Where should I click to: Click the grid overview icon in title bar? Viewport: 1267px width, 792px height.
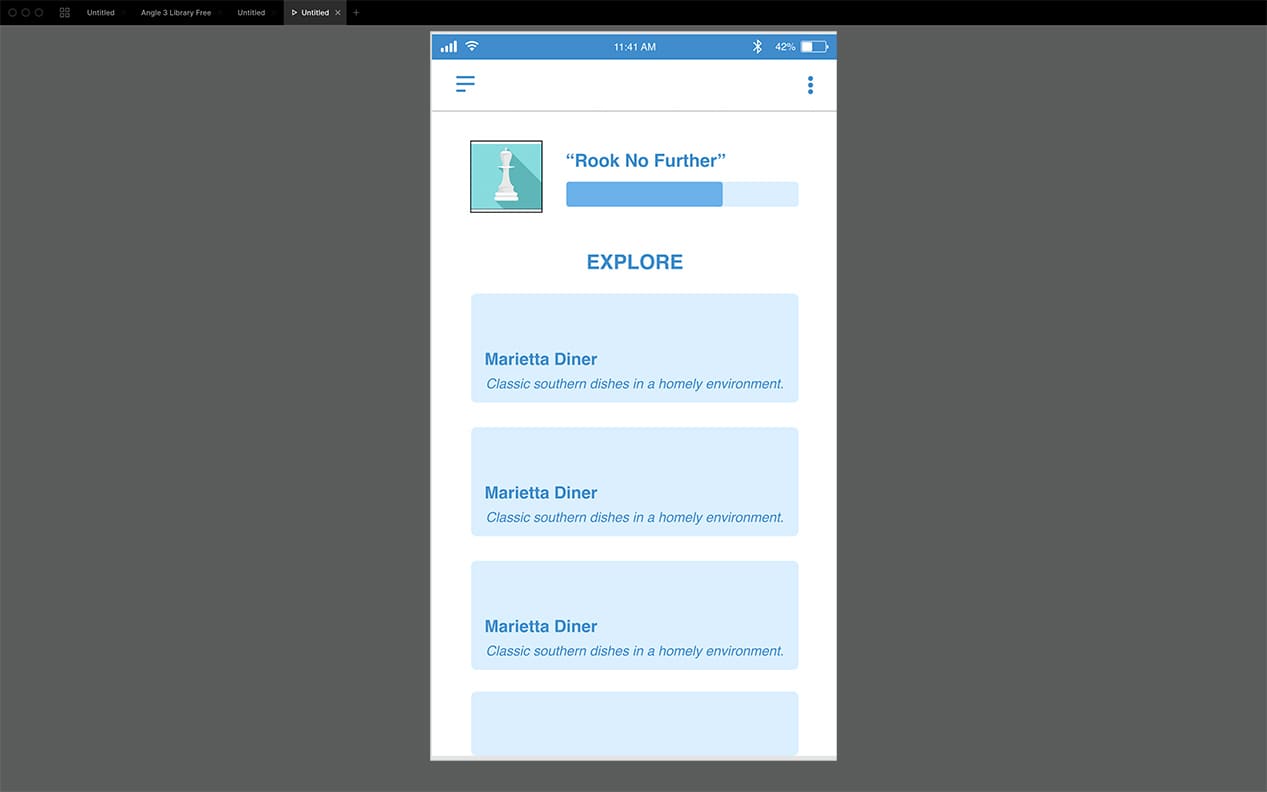(x=65, y=13)
